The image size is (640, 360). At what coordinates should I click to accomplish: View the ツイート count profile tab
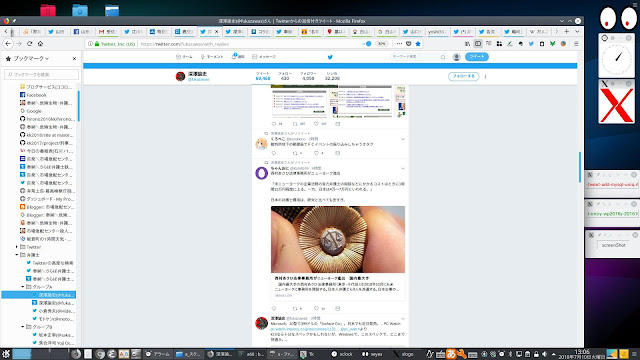[263, 76]
